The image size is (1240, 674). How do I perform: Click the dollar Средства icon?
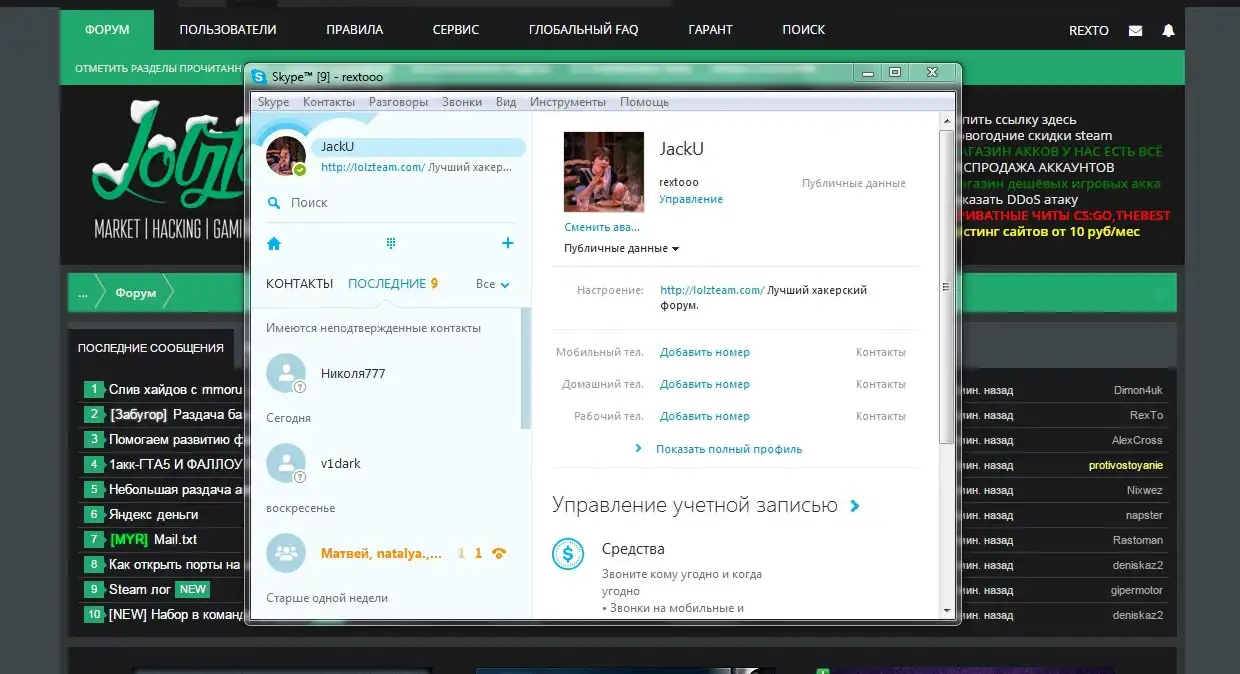click(x=568, y=553)
